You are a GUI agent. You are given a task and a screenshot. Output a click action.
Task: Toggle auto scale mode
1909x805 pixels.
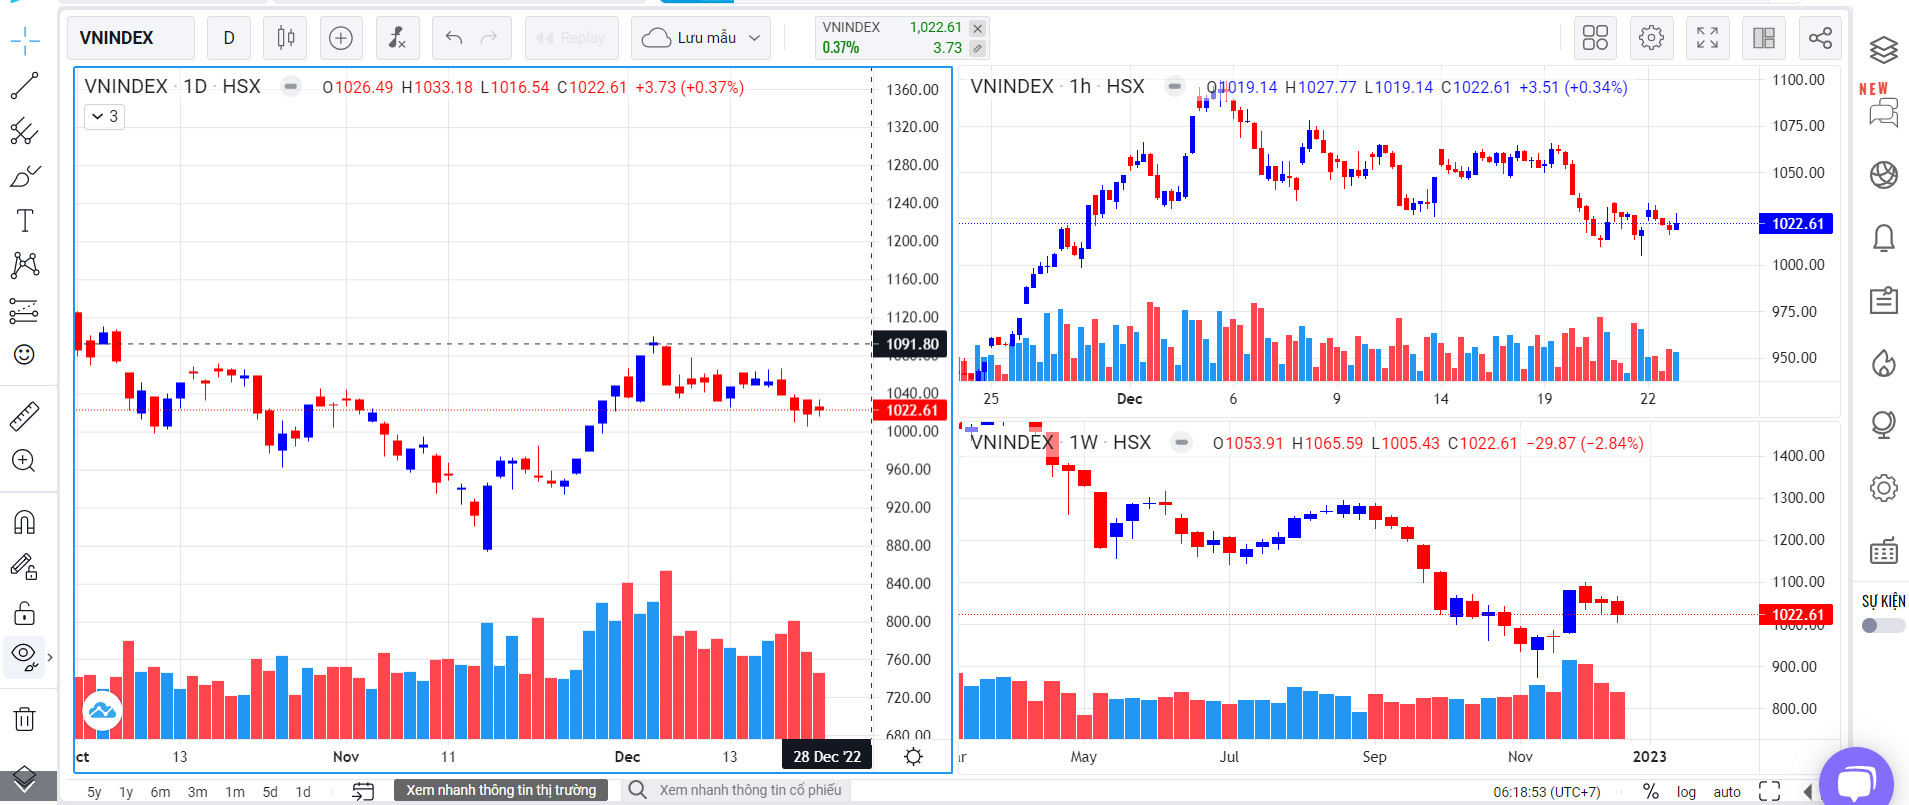[1727, 792]
